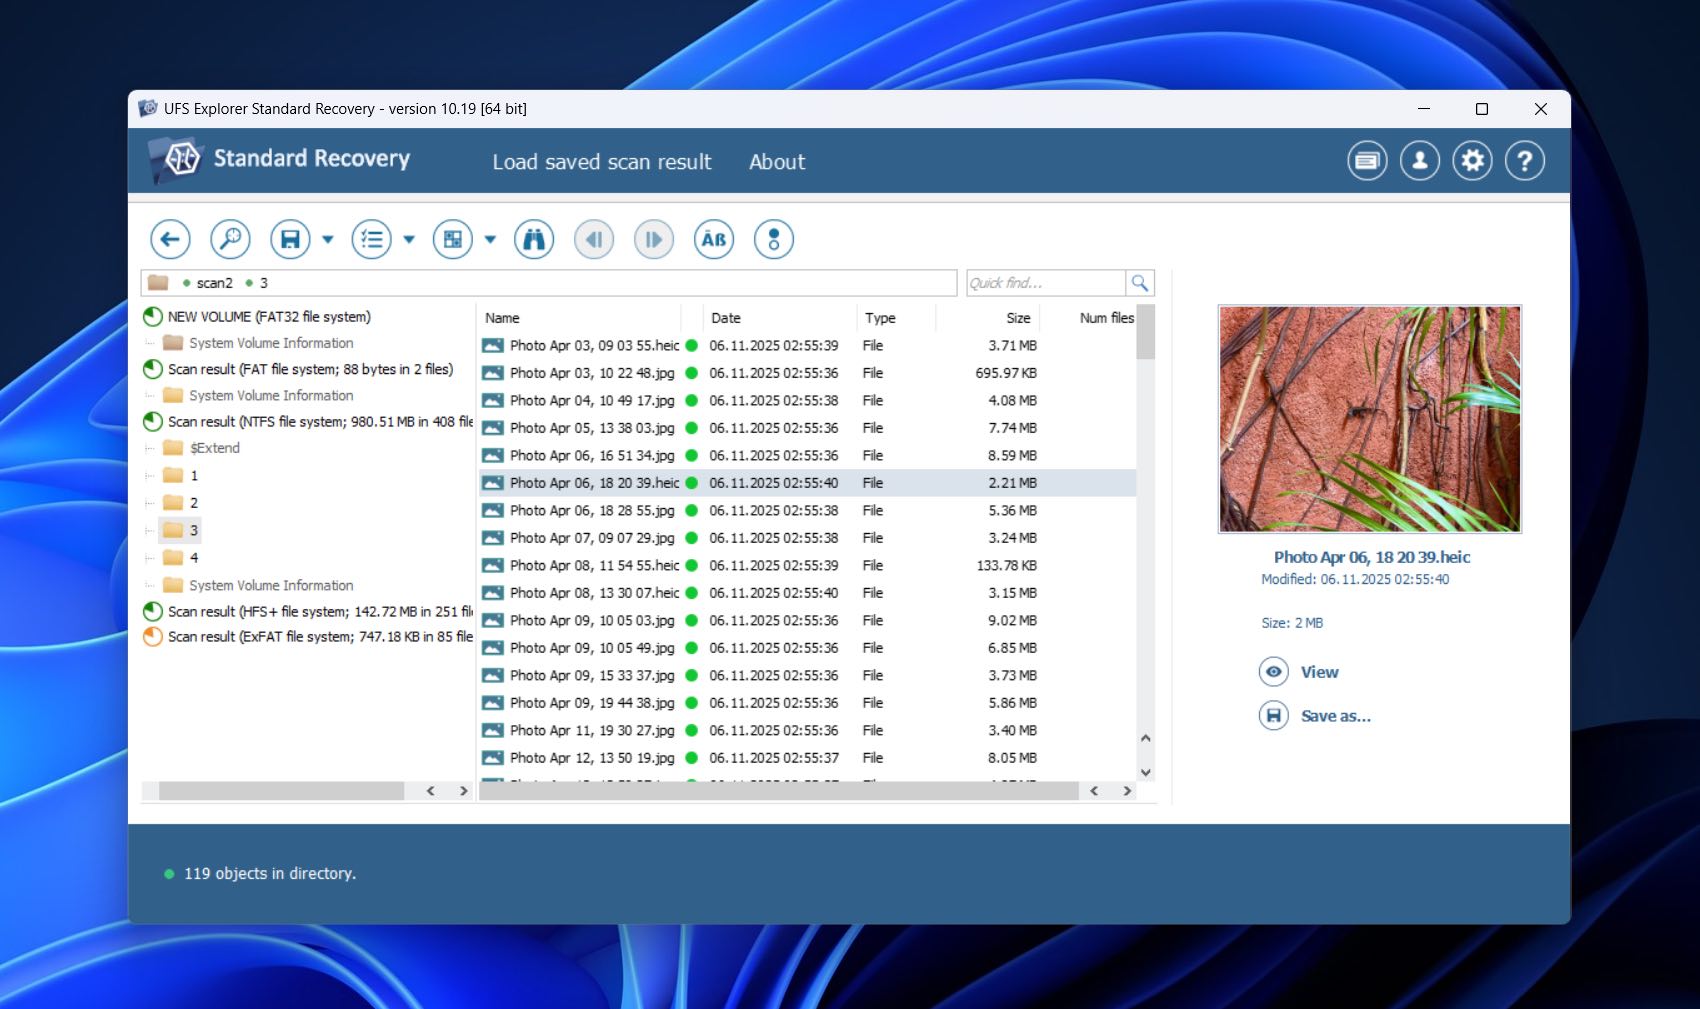Image resolution: width=1700 pixels, height=1009 pixels.
Task: Click the Save as... link in preview panel
Action: [1337, 716]
